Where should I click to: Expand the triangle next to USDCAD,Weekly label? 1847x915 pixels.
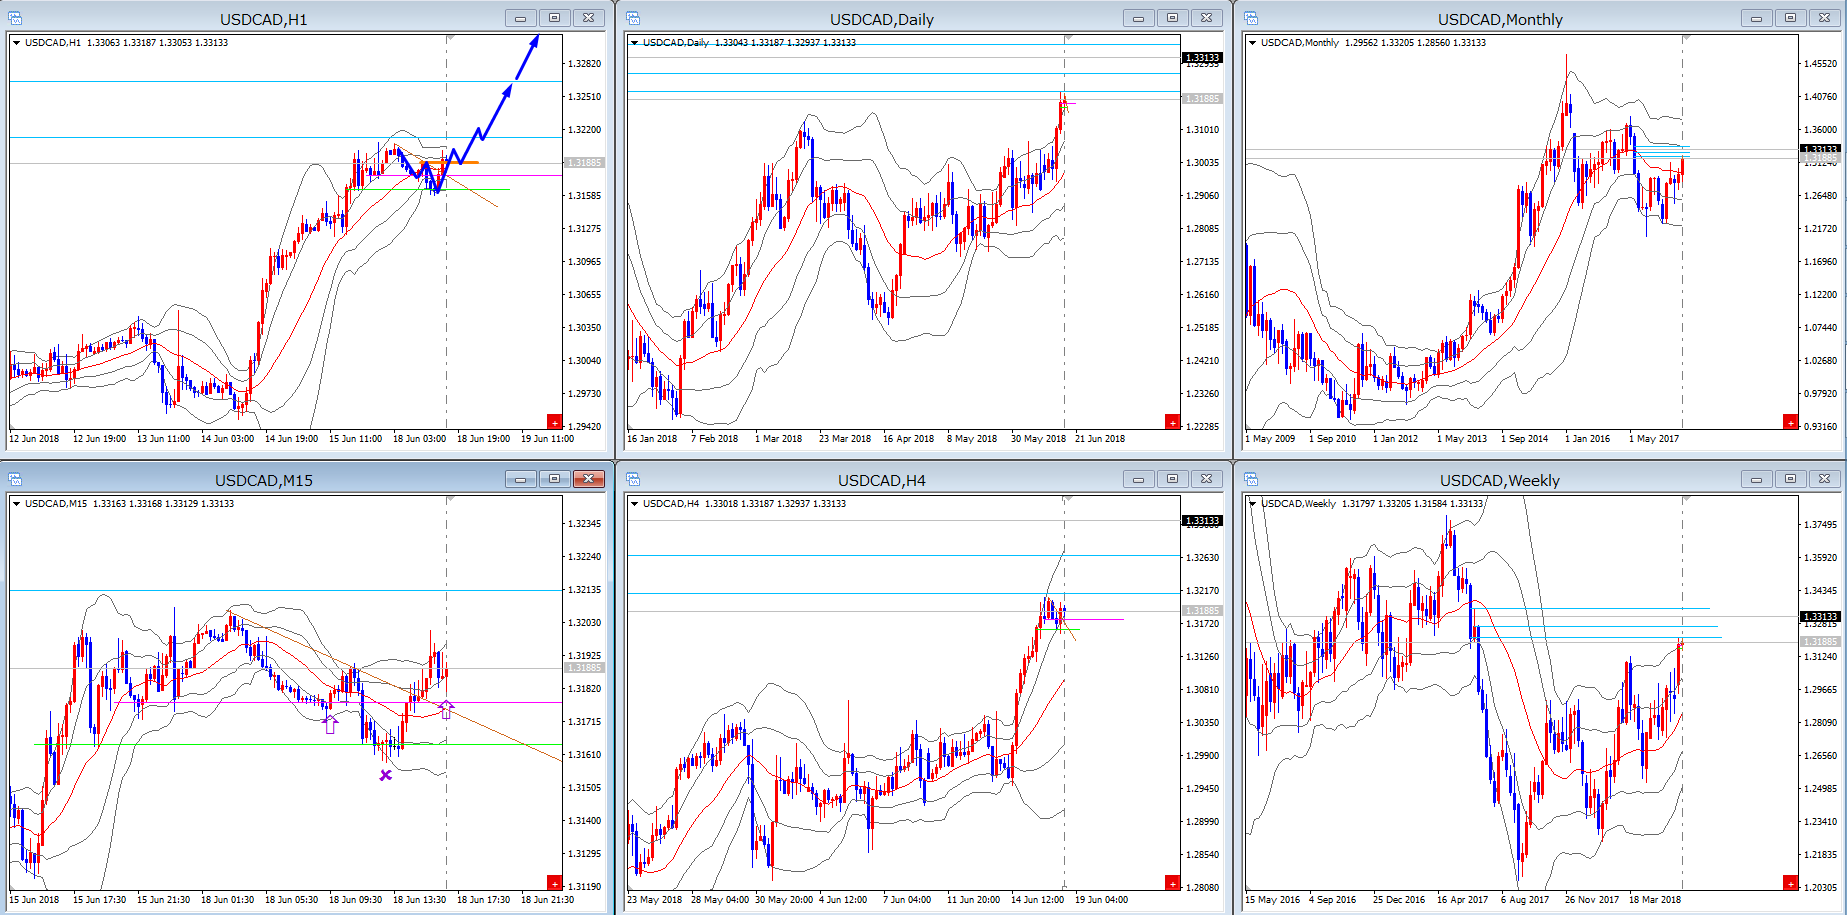(x=1253, y=504)
